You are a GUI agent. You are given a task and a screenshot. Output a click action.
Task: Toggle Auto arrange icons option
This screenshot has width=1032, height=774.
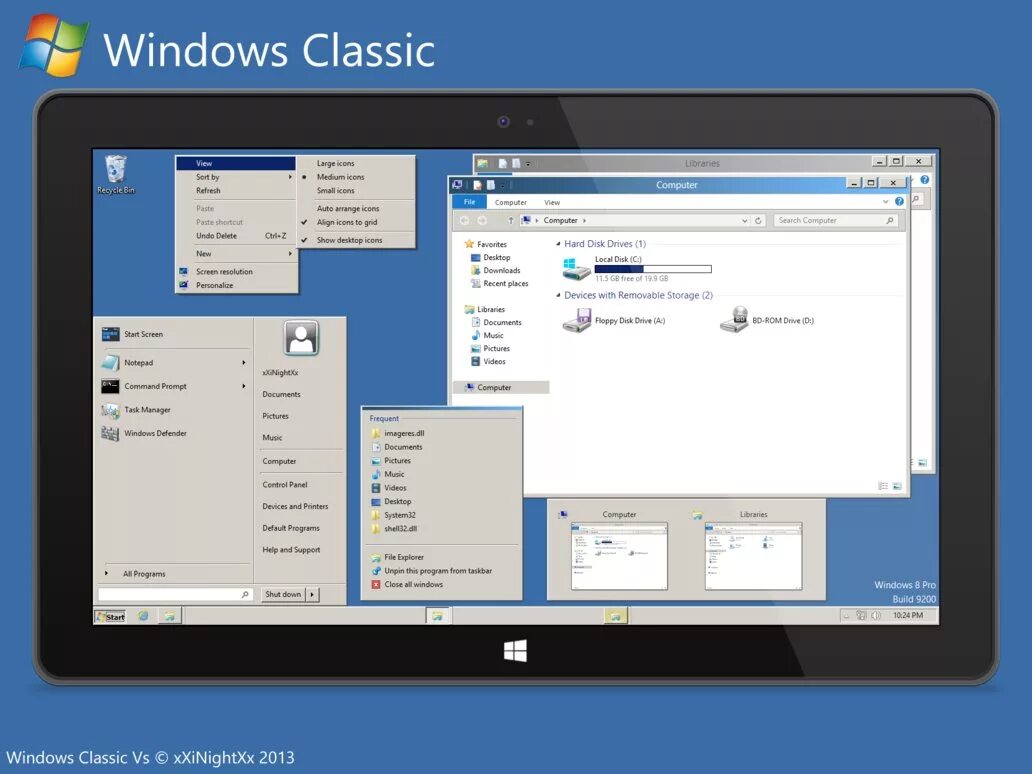click(348, 209)
